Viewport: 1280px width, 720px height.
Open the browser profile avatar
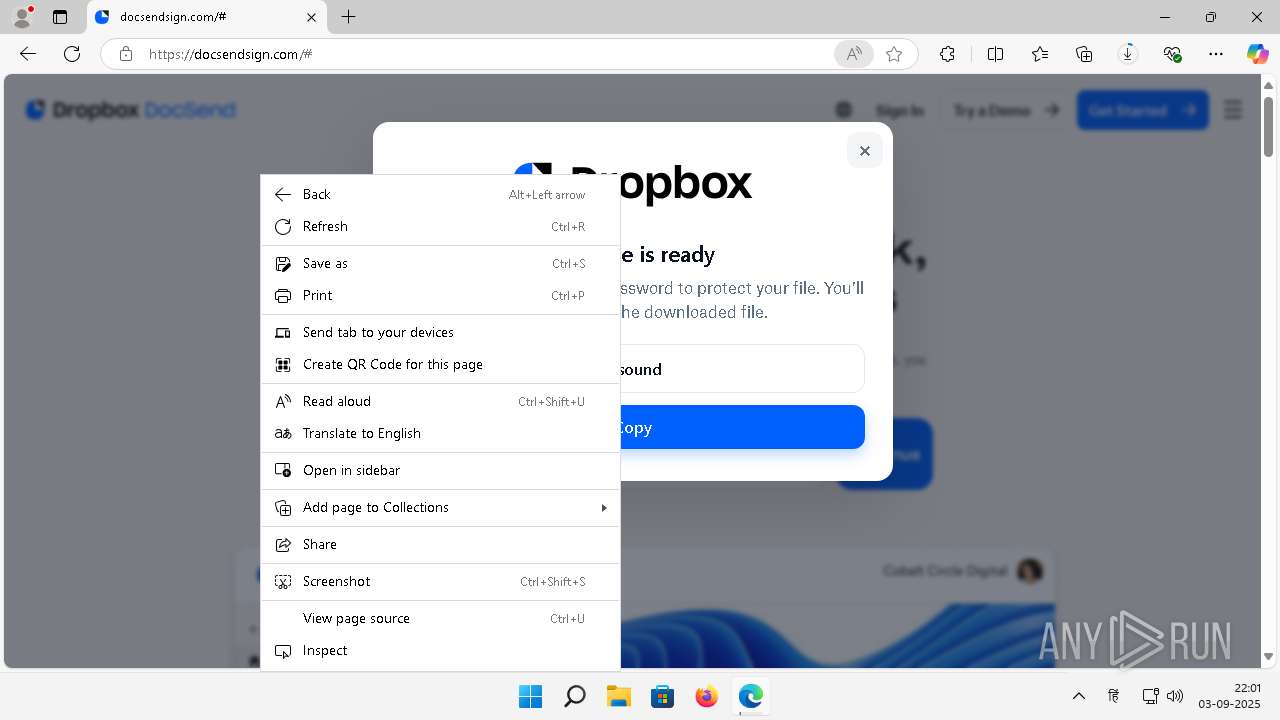(x=23, y=17)
